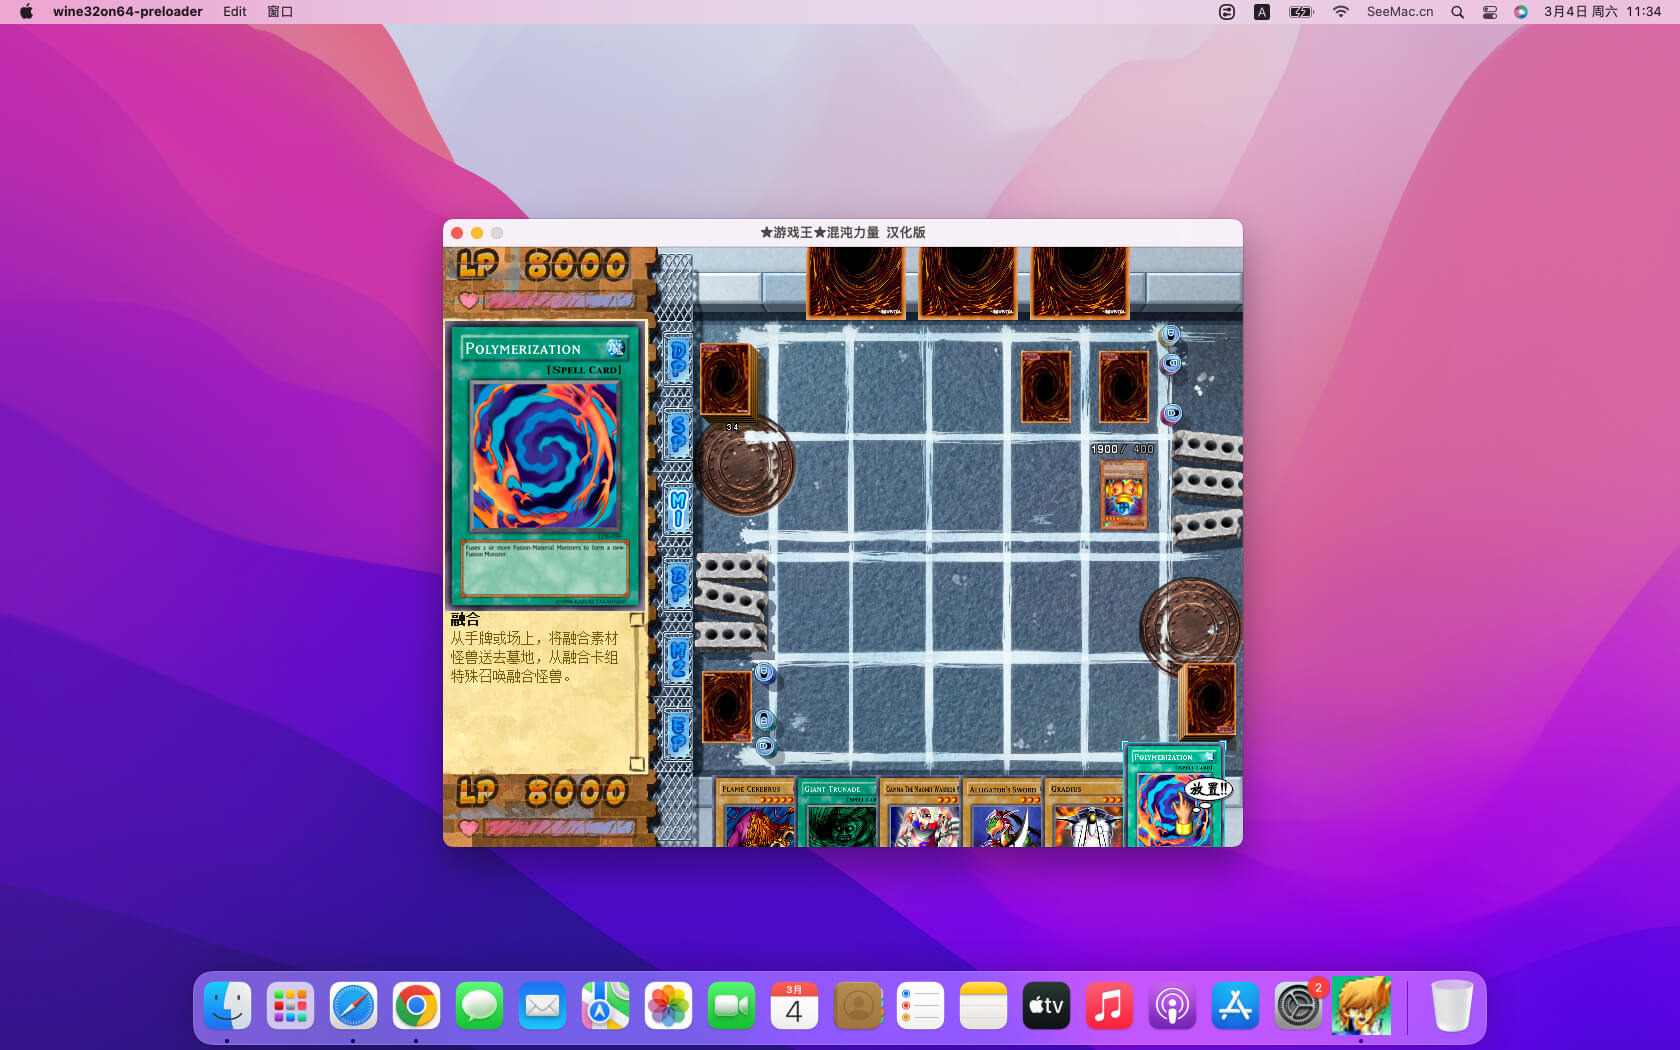Open Google Chrome from the Dock
This screenshot has height=1050, width=1680.
[417, 1006]
